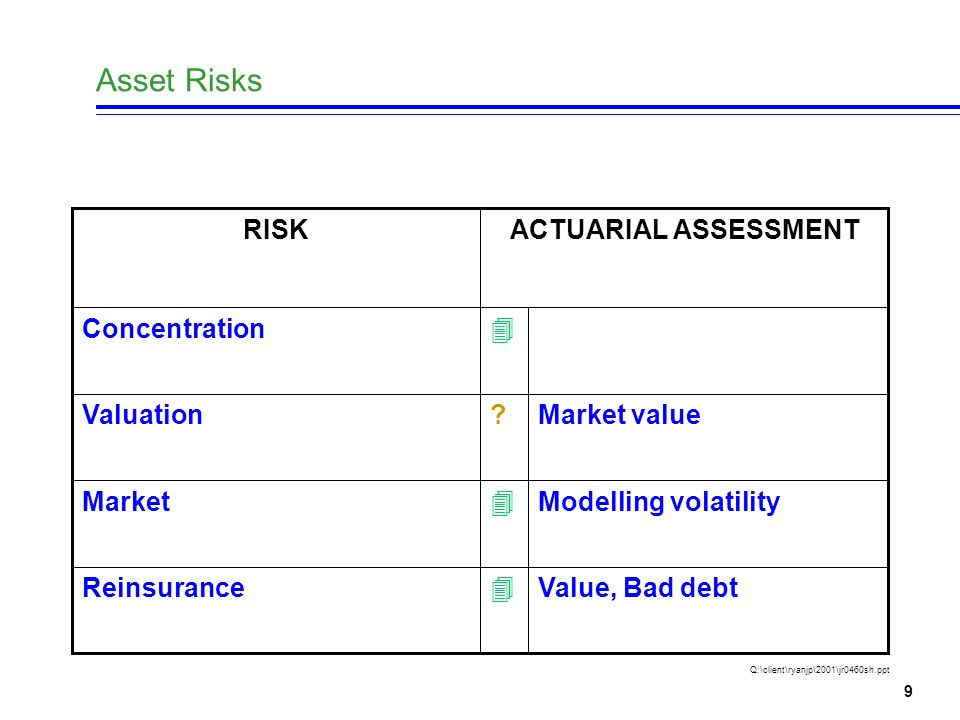Screen dimensions: 960x720
Task: Click the word debt in Reinsurance row
Action: [x=709, y=588]
